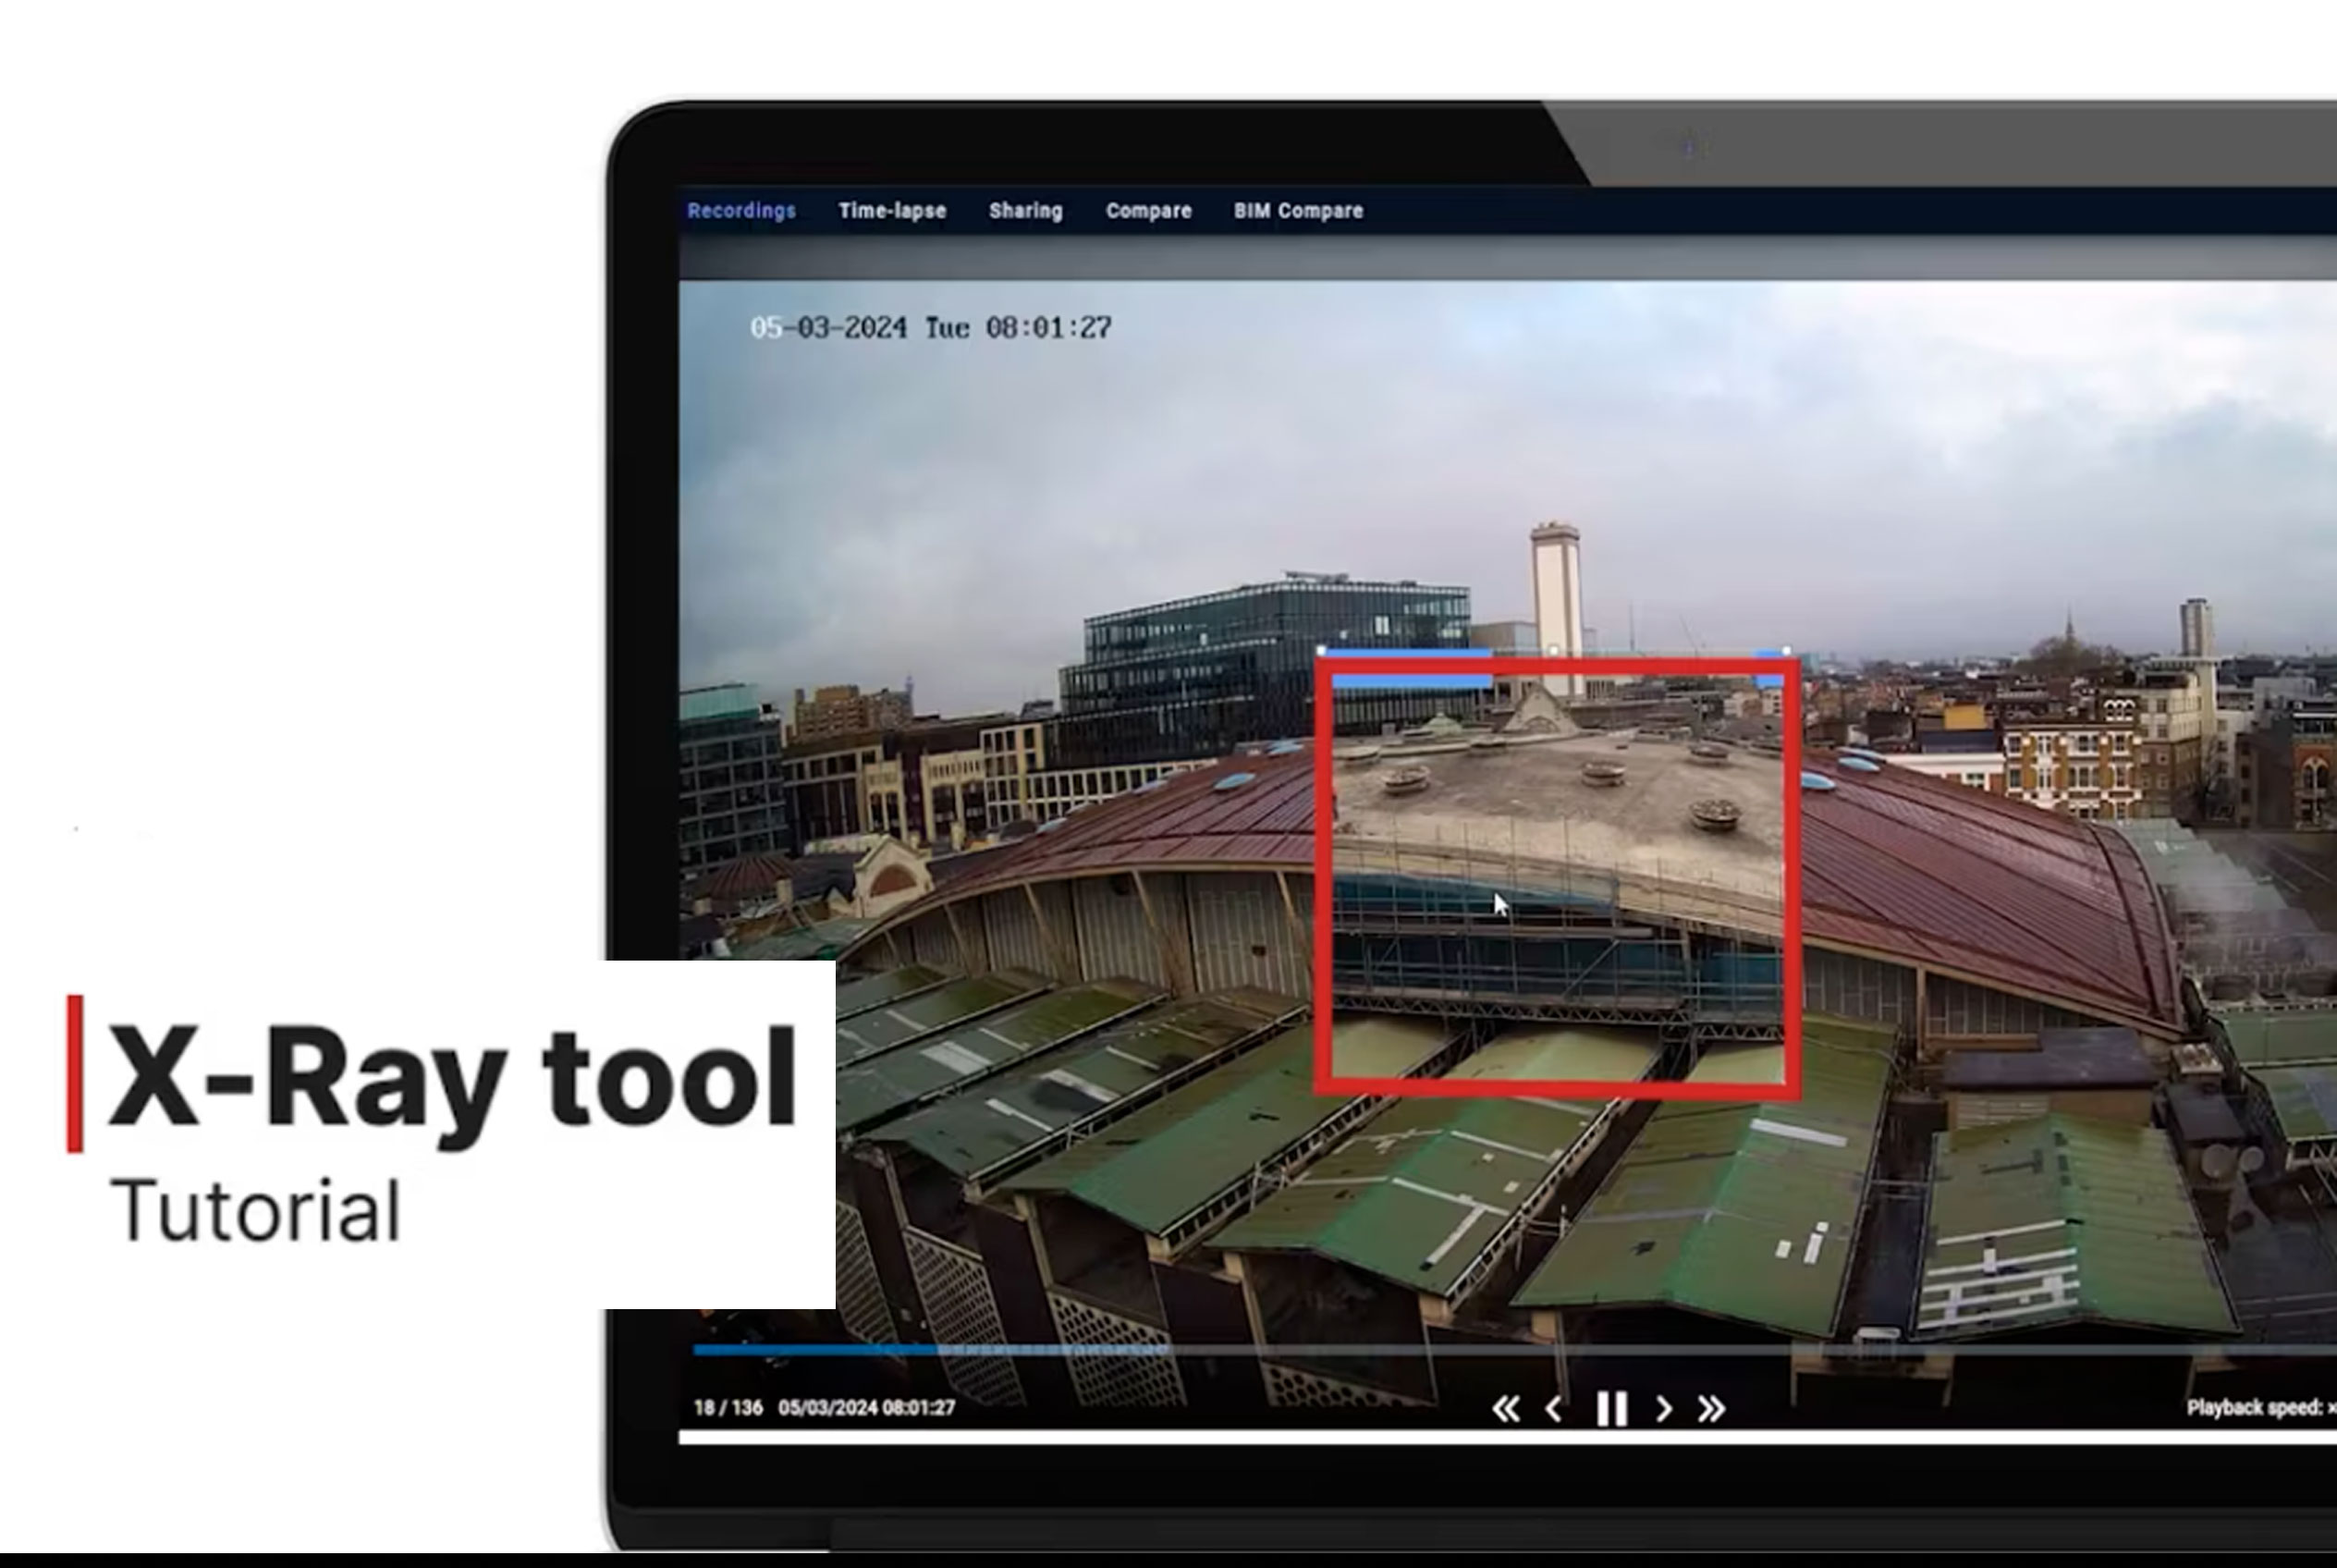Step forward one frame with single right arrow
Viewport: 2337px width, 1568px height.
[1664, 1409]
